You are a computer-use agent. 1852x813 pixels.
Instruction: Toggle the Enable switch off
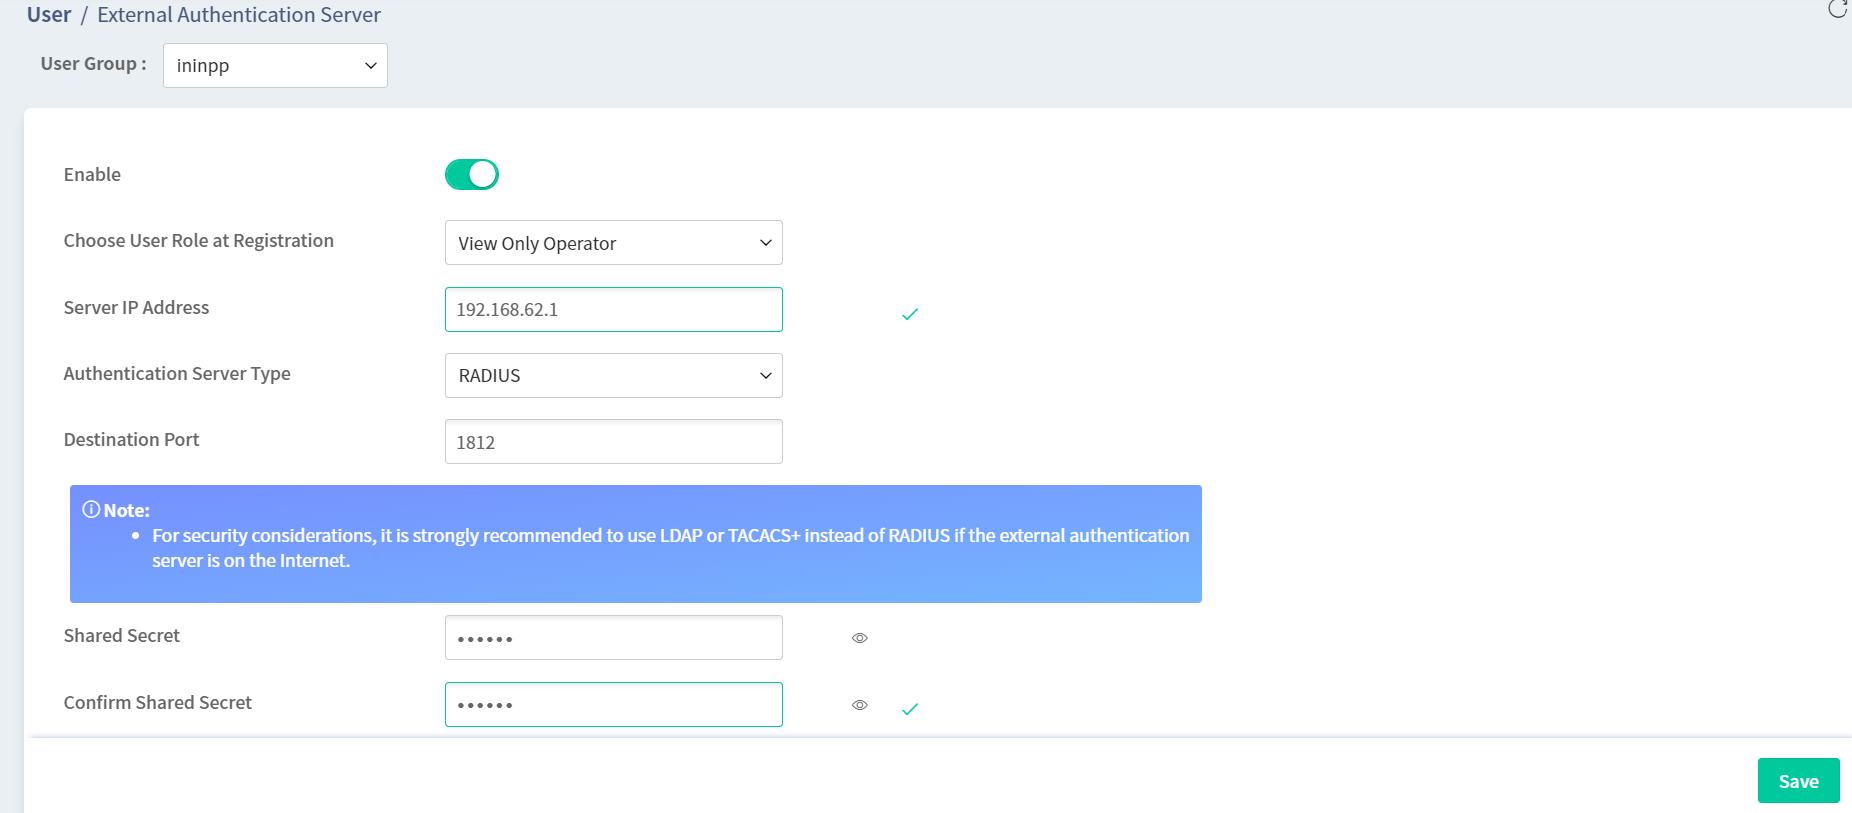[472, 175]
